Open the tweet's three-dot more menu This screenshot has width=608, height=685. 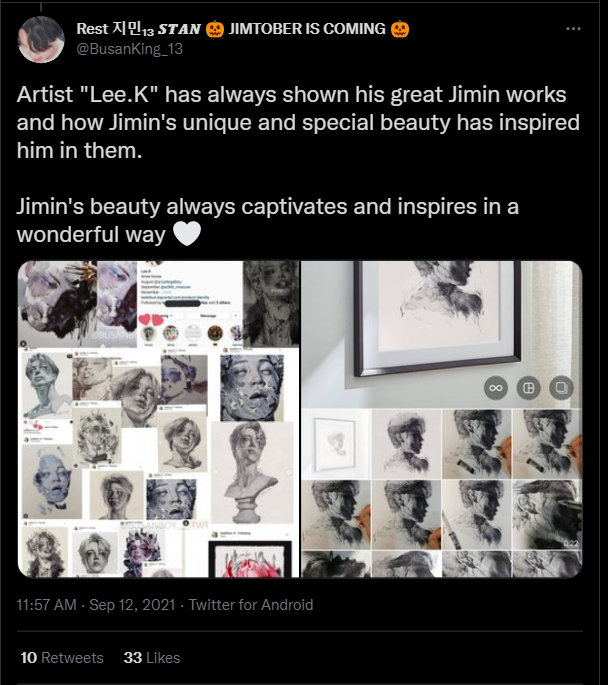click(x=573, y=29)
